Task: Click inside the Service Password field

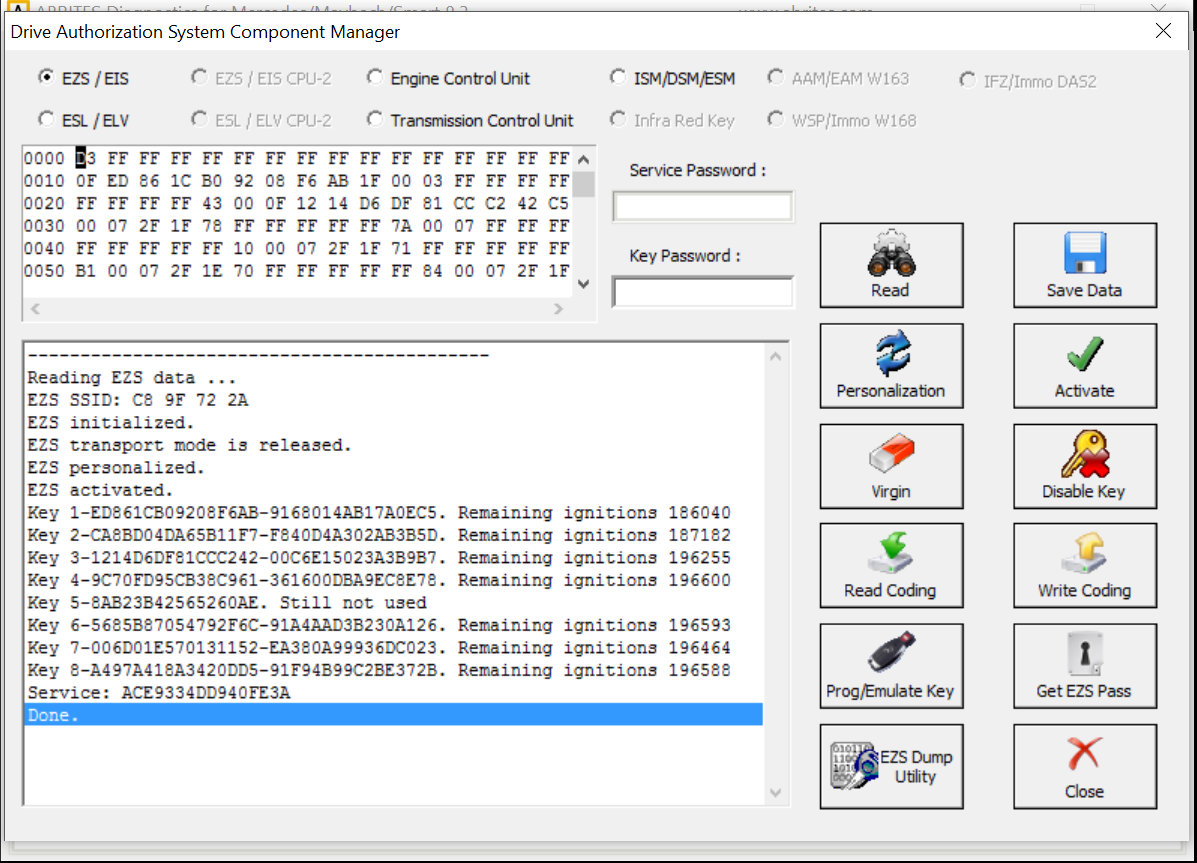Action: coord(702,207)
